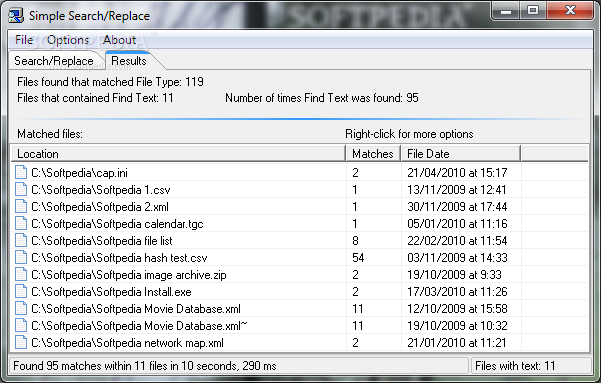Select row C:\Softpedia\Softpedia 2.xml

(x=300, y=206)
